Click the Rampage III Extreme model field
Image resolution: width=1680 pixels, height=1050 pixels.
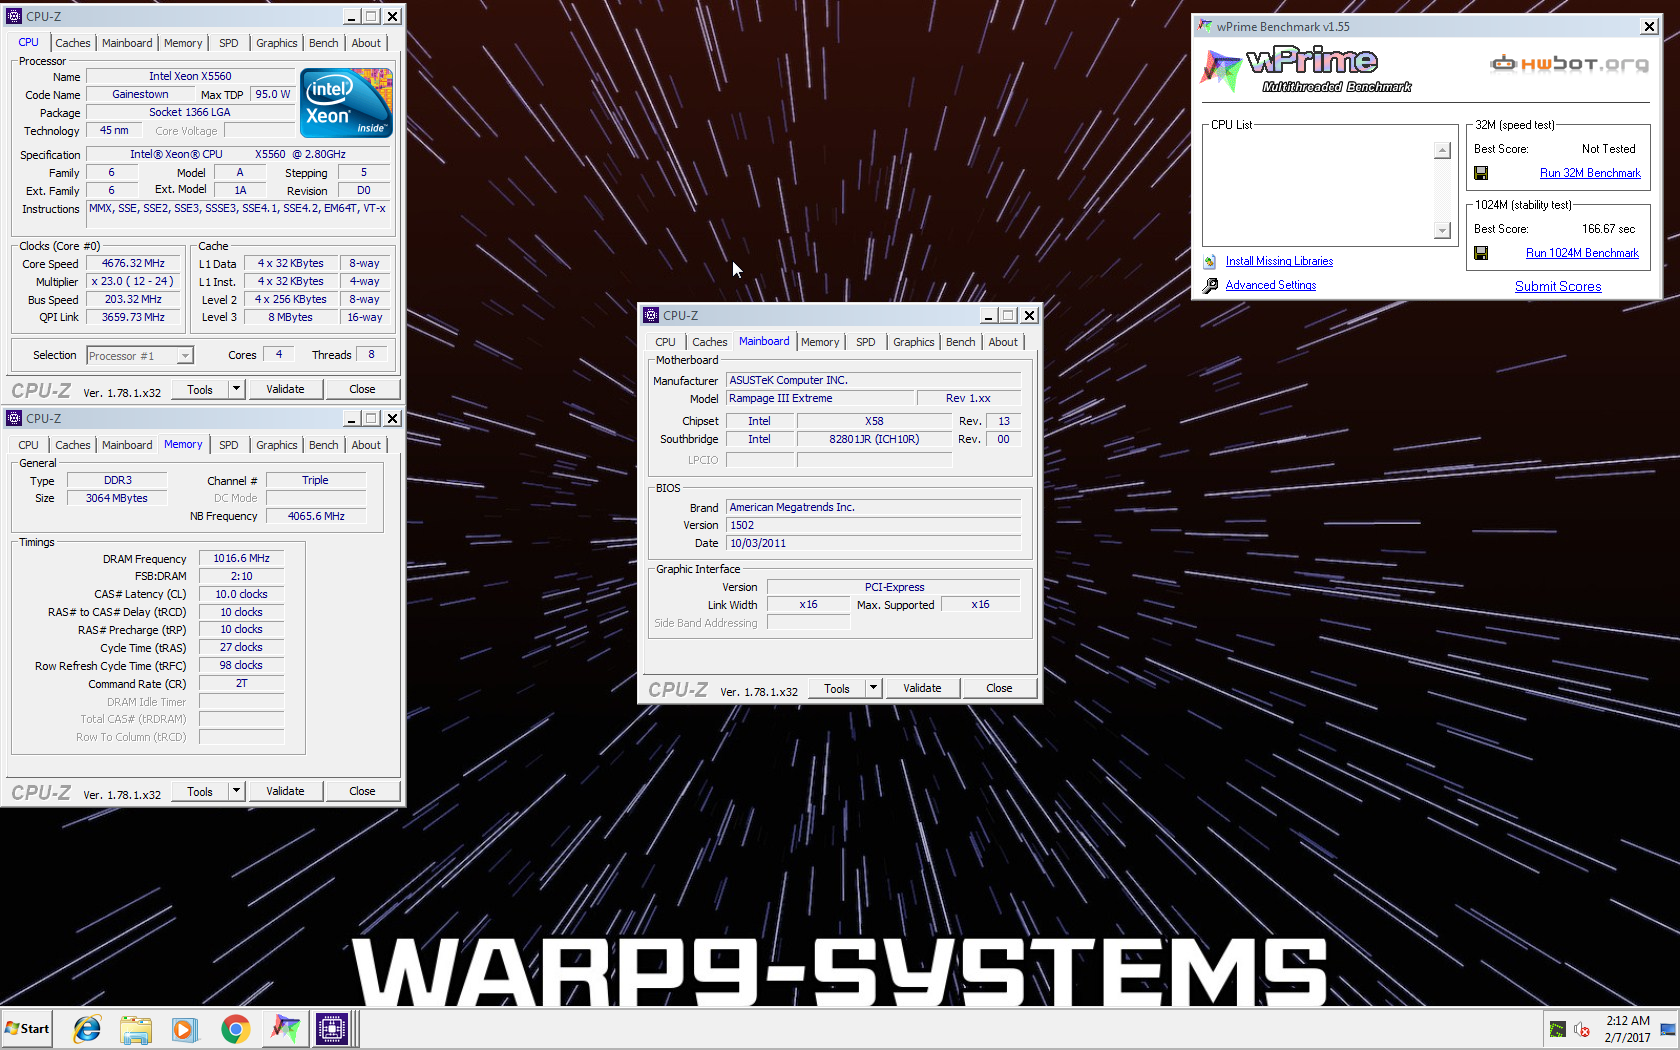(x=819, y=398)
